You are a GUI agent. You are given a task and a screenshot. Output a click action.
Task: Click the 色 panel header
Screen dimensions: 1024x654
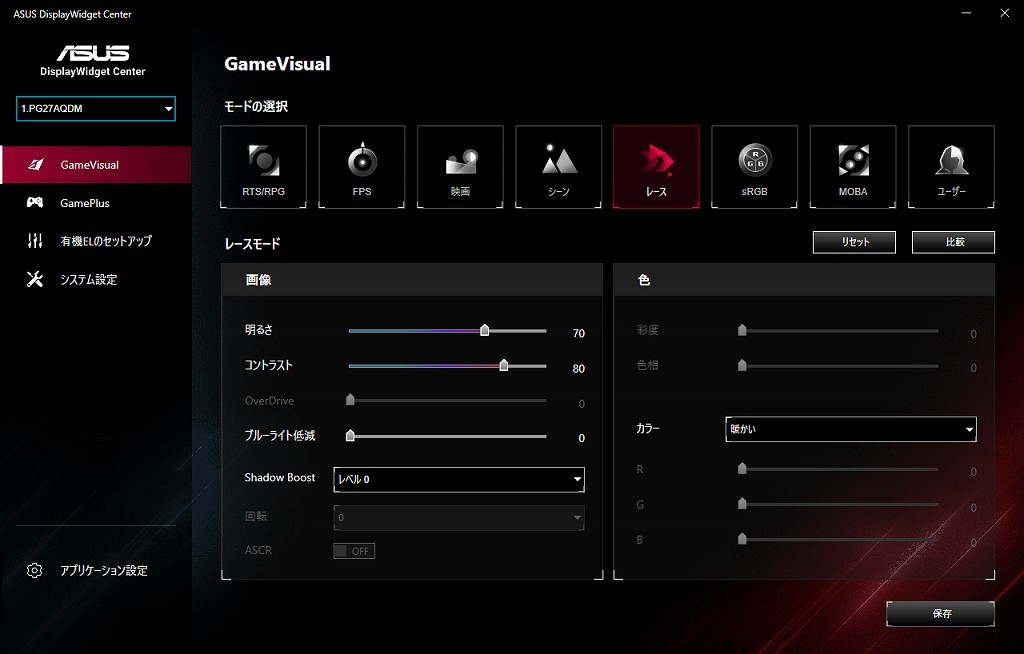pyautogui.click(x=804, y=280)
